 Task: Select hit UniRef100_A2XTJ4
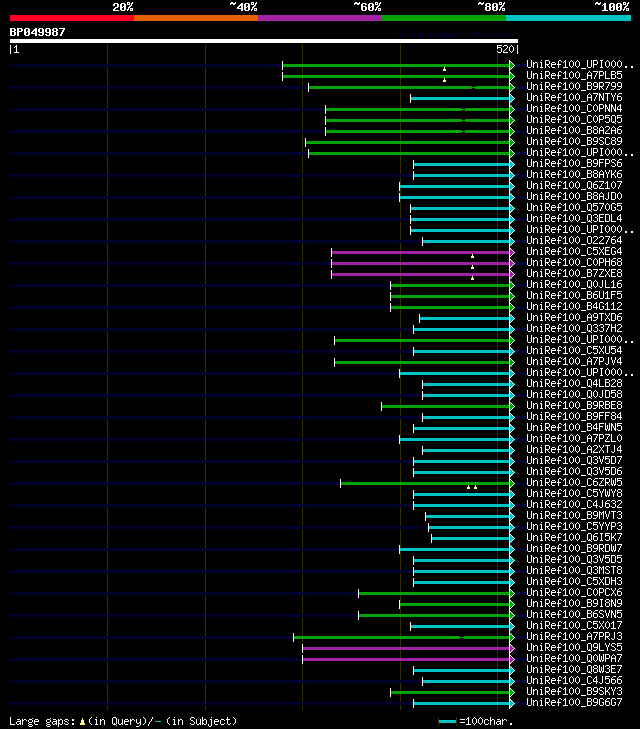tap(574, 450)
